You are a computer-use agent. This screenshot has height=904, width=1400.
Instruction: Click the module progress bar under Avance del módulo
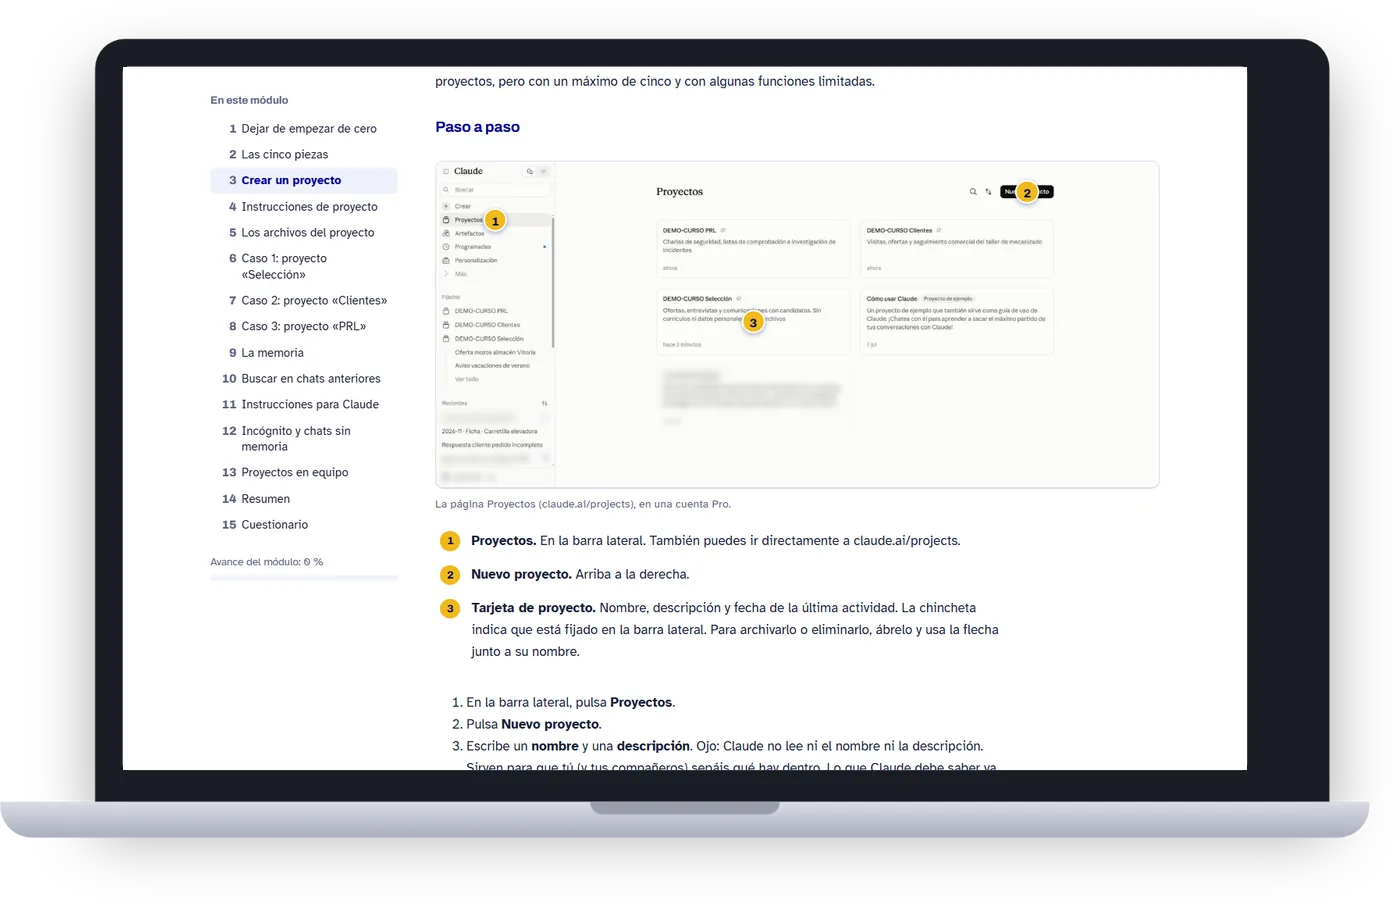point(303,578)
